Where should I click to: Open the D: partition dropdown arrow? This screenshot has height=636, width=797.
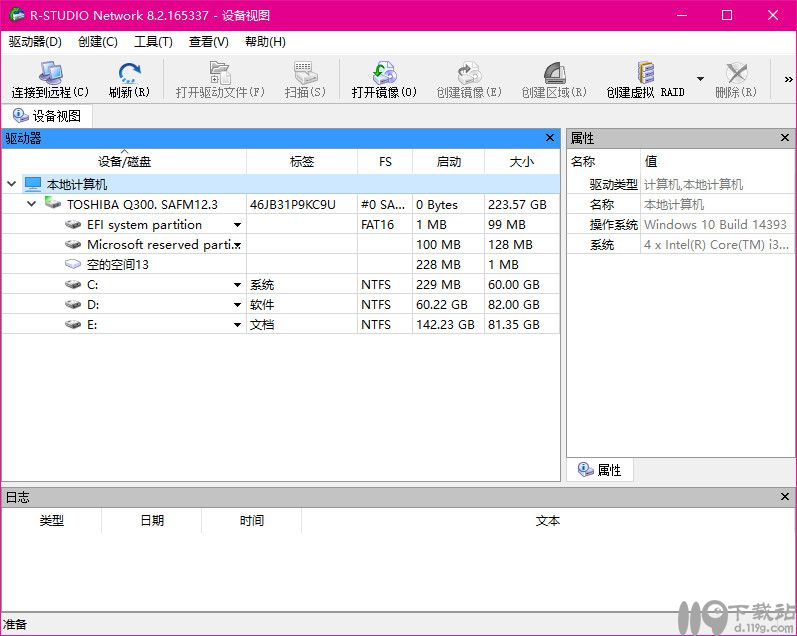237,305
